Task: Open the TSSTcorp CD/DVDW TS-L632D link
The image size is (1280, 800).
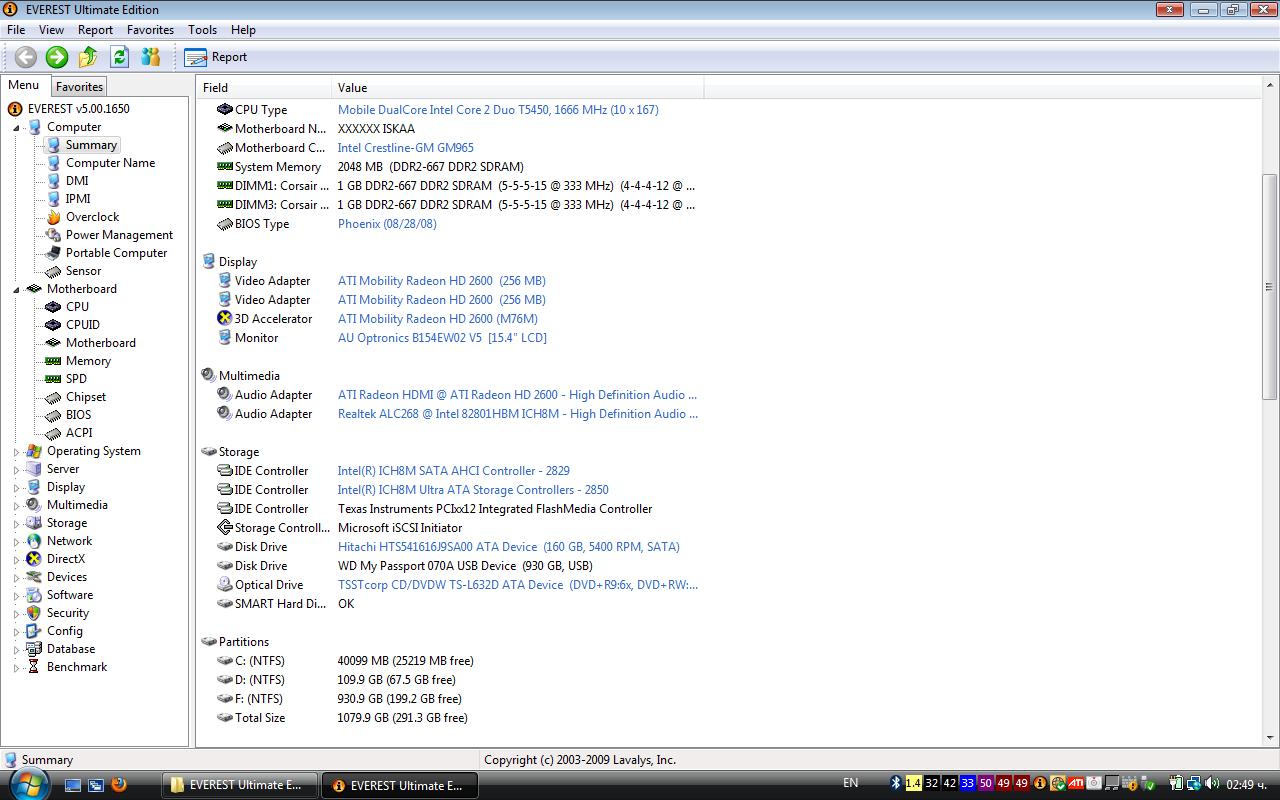Action: [x=518, y=585]
